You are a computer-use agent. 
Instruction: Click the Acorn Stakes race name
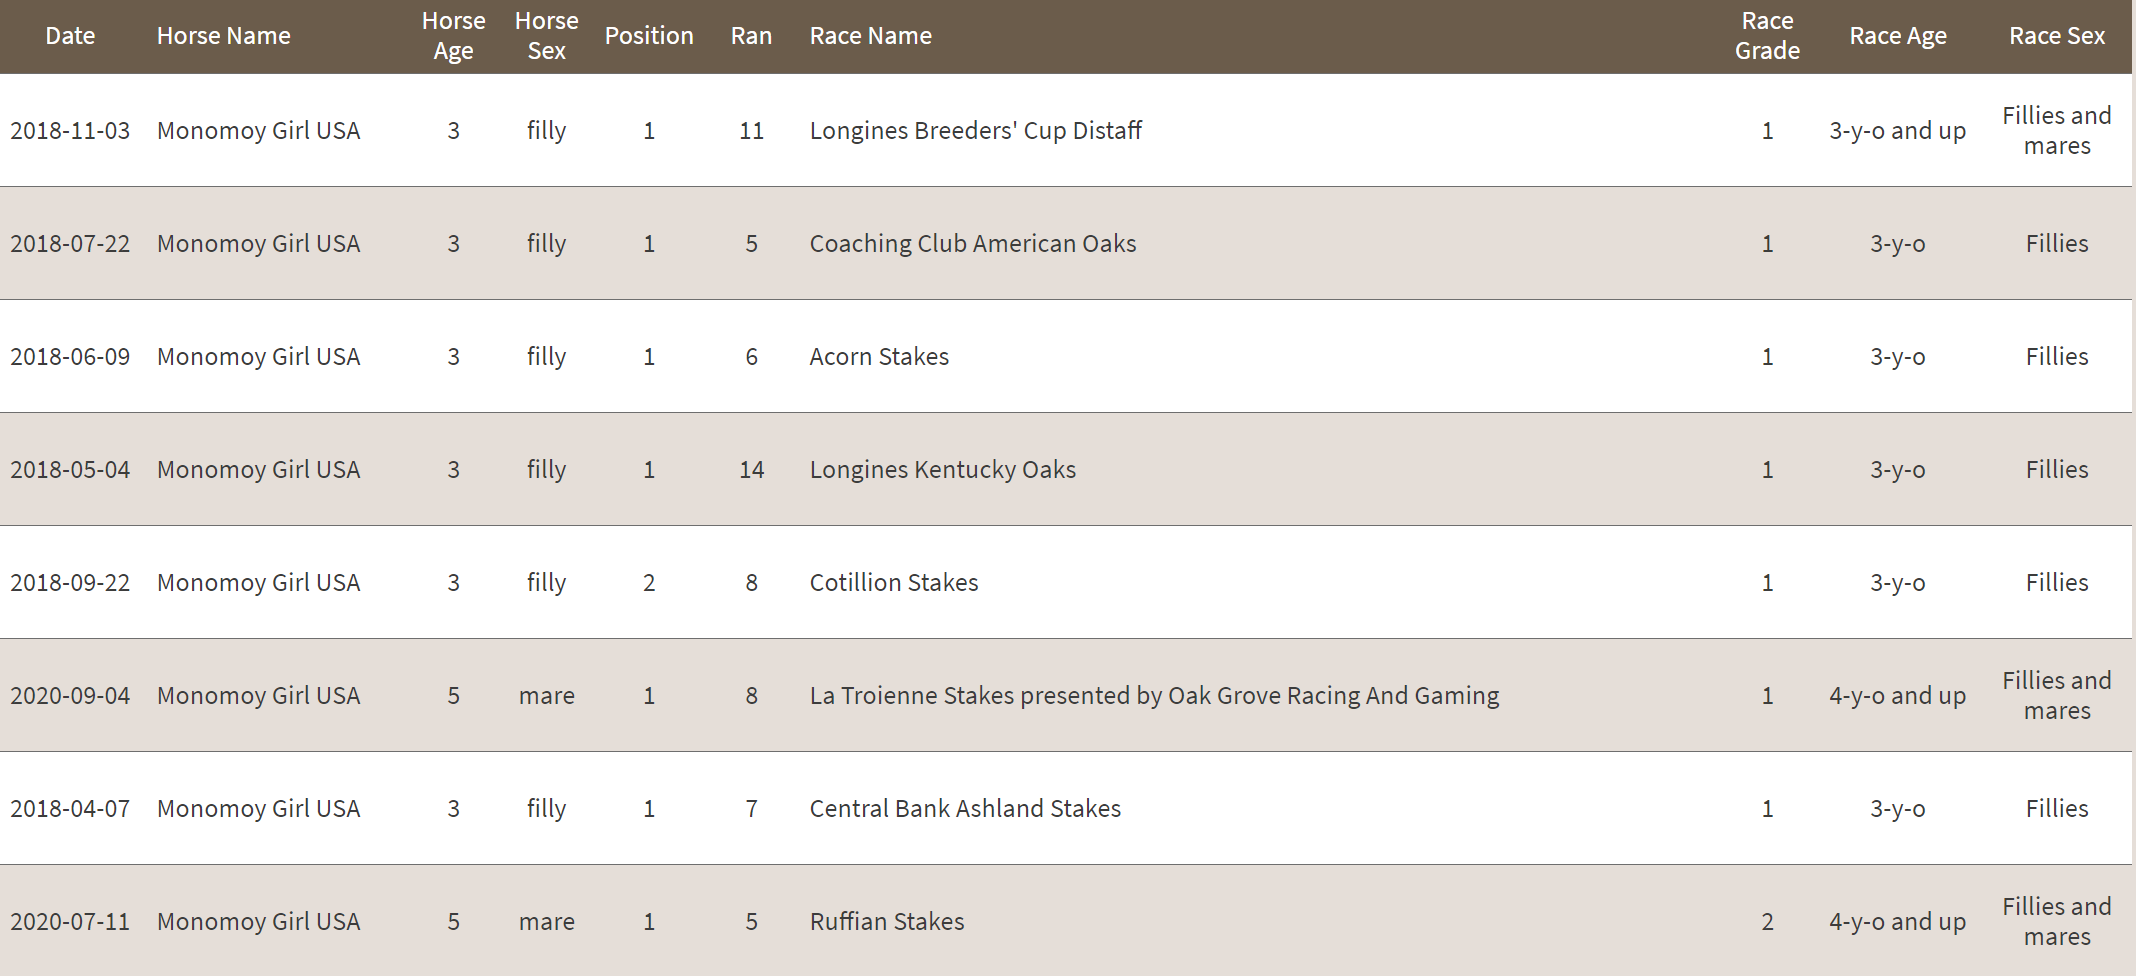(x=879, y=356)
